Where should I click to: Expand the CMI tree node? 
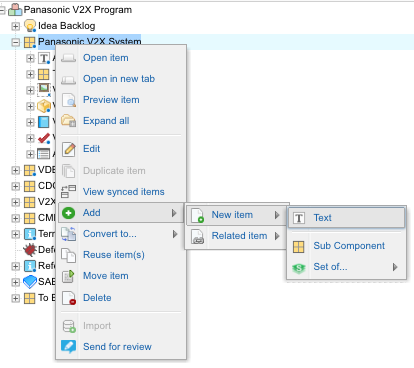point(16,218)
